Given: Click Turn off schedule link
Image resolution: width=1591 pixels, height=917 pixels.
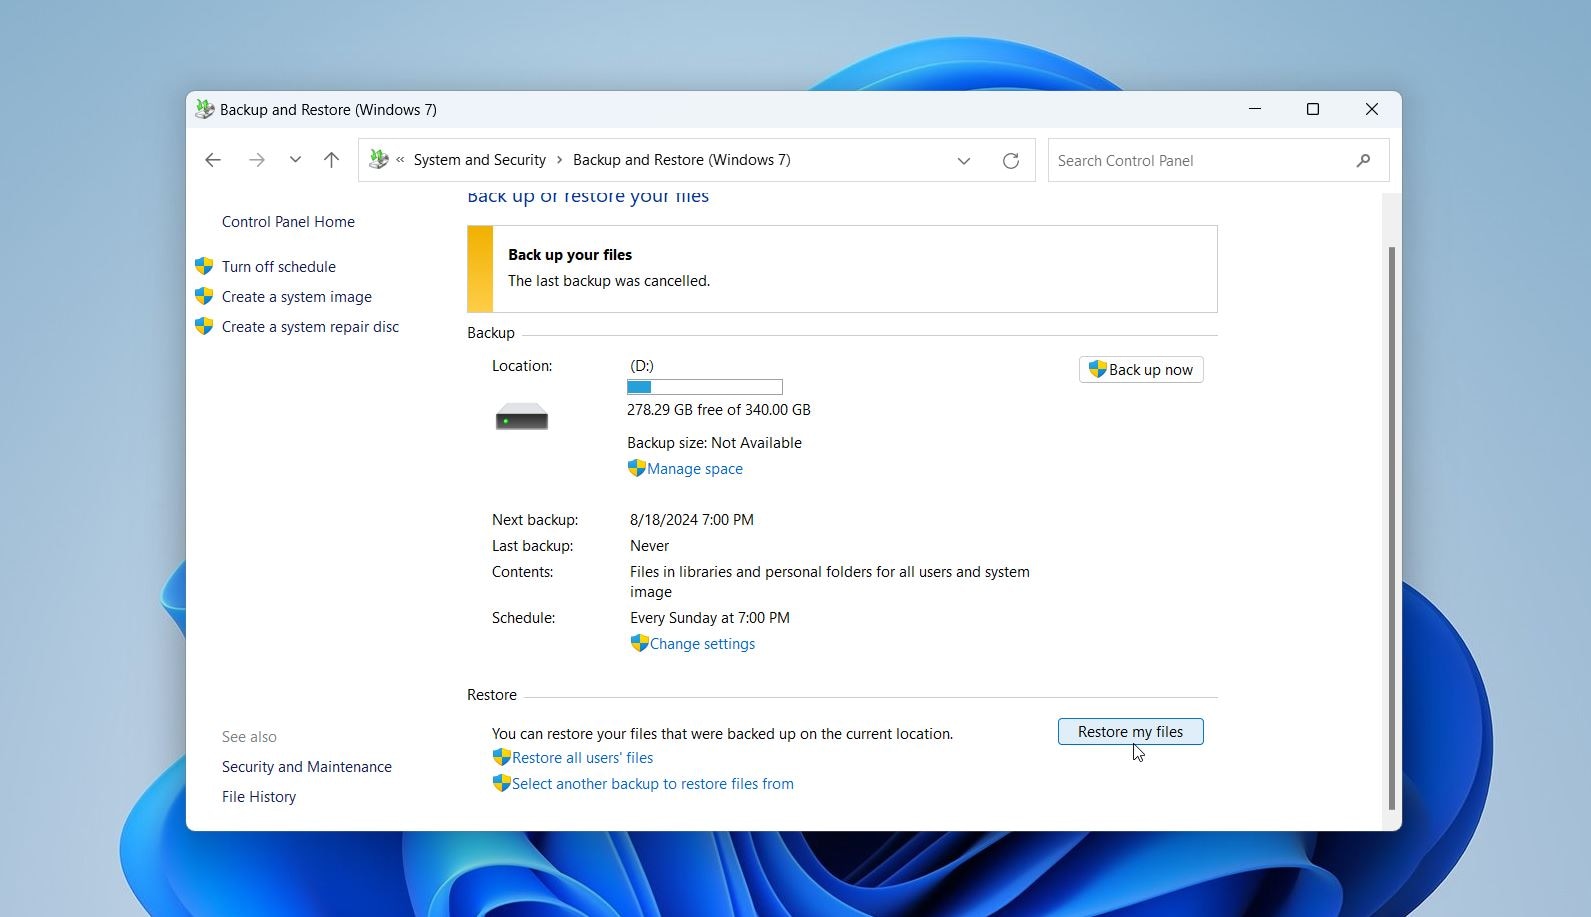Looking at the screenshot, I should [279, 267].
